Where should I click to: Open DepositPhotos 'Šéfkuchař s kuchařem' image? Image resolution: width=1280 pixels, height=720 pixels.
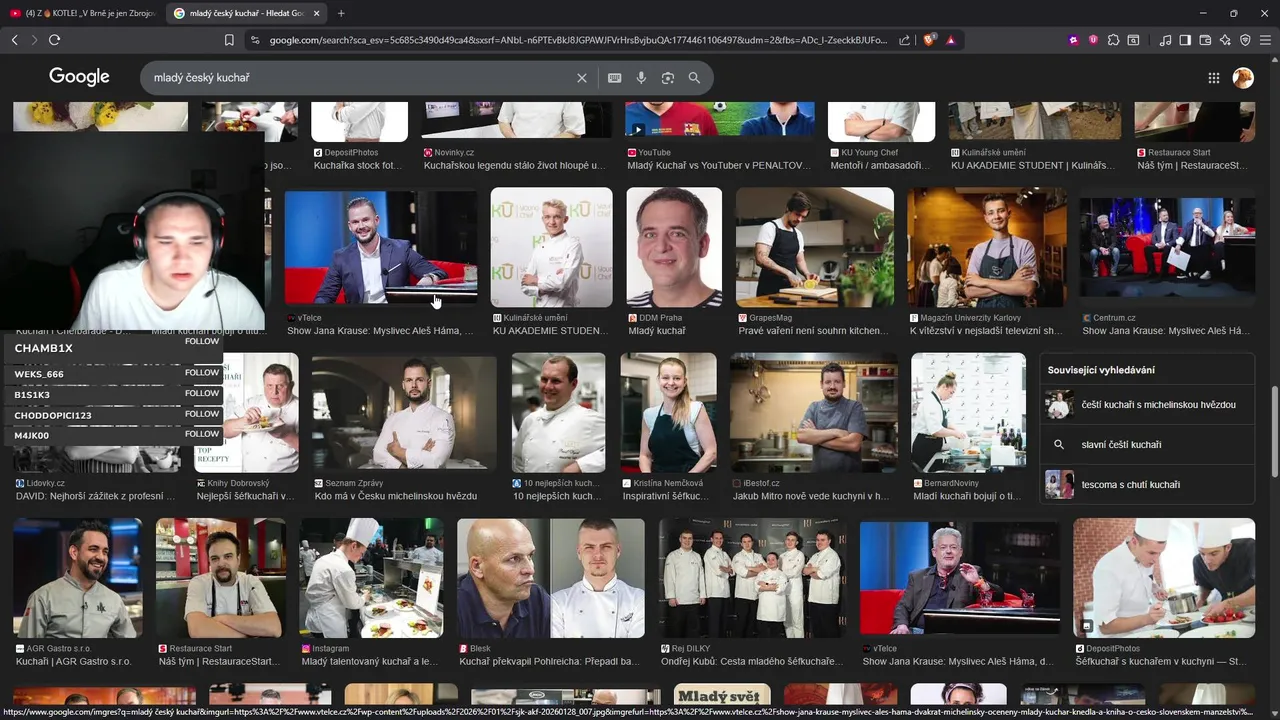pos(1164,577)
